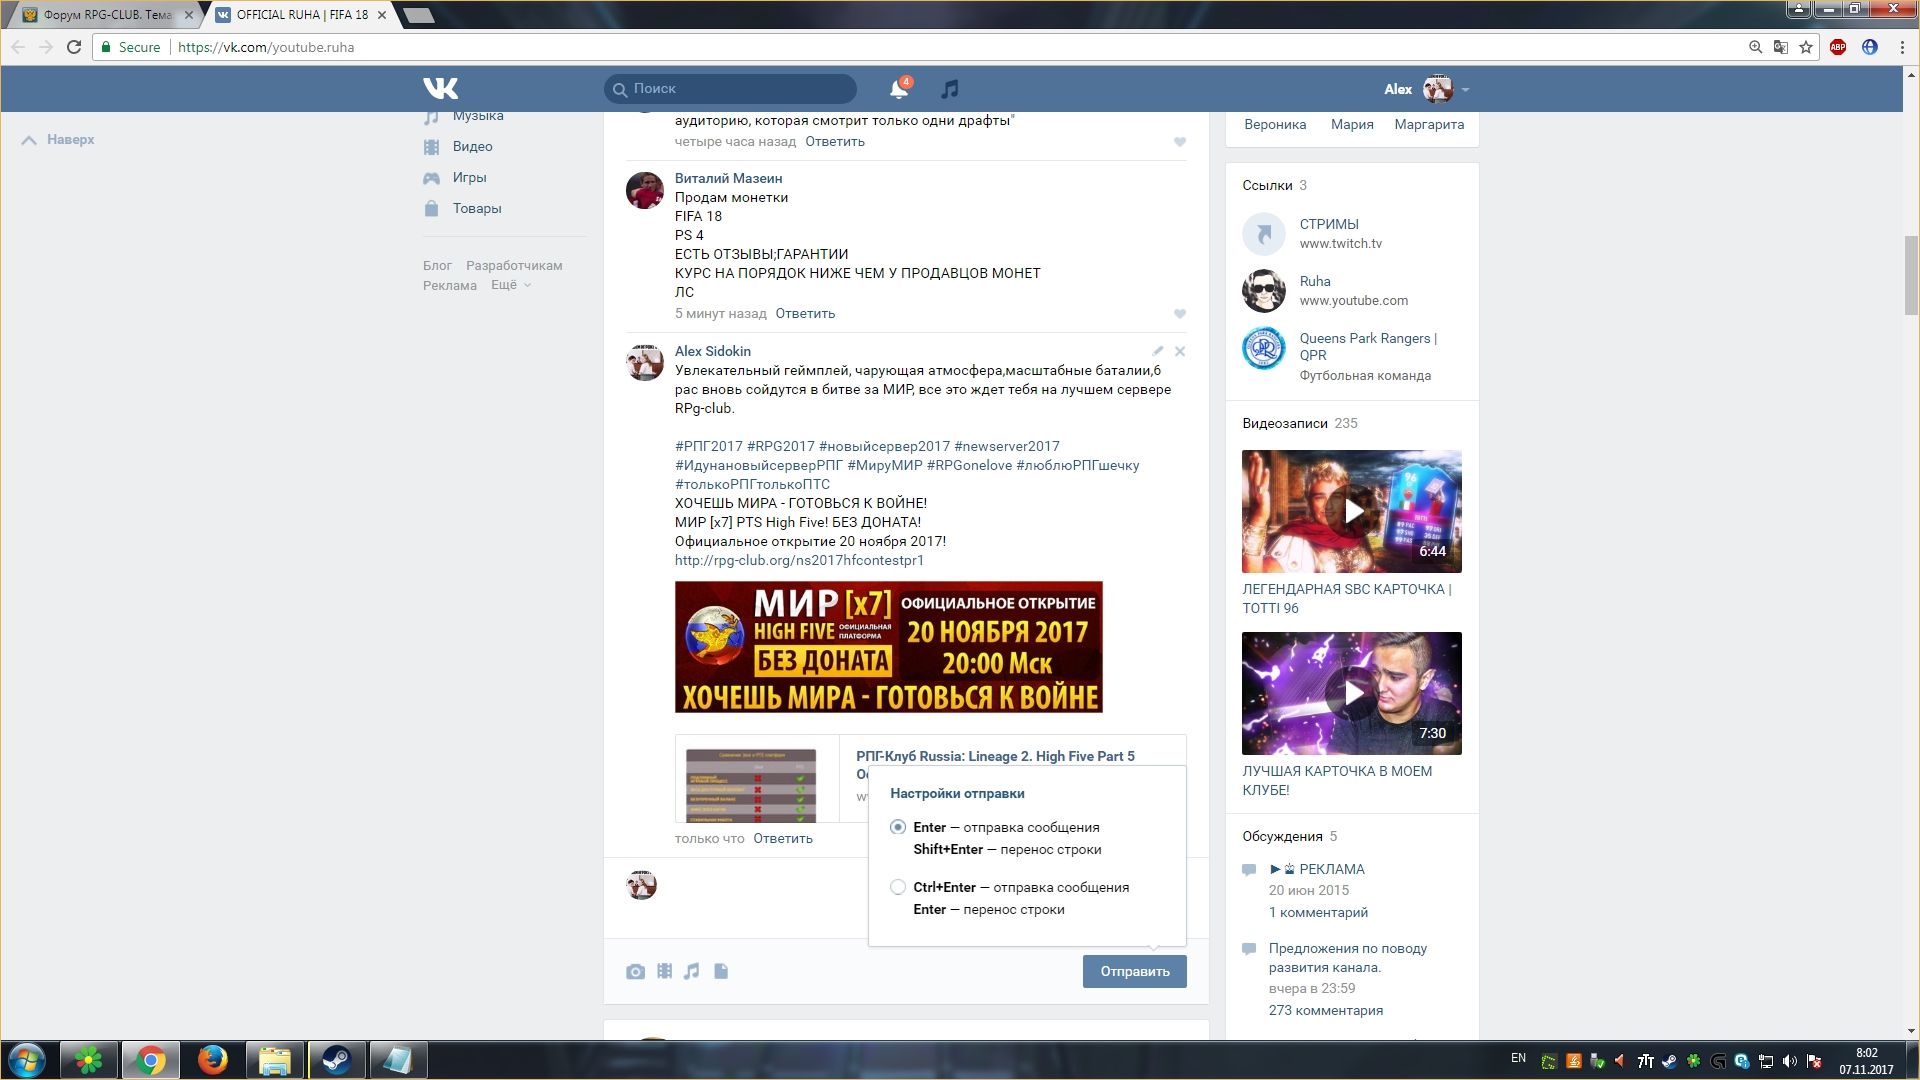Click the Товары bag icon
Screen dimensions: 1920x1080
point(431,208)
